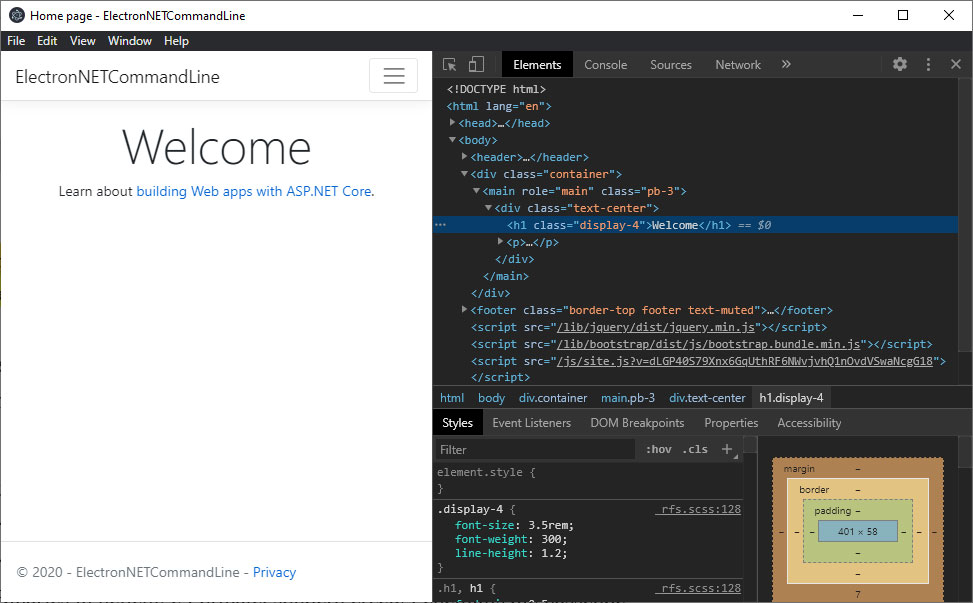The height and width of the screenshot is (603, 973).
Task: Select the html lang="en" element row
Action: pos(499,106)
